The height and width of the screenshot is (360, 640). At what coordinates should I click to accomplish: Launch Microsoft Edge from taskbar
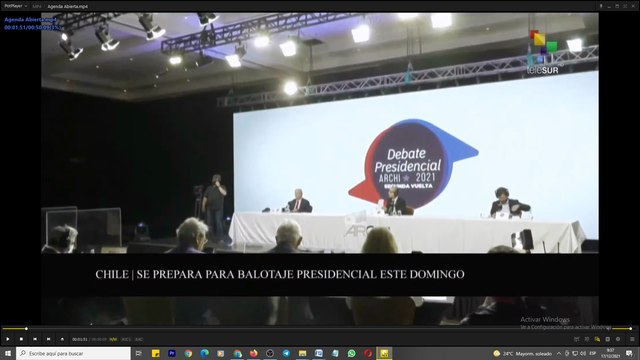point(204,353)
